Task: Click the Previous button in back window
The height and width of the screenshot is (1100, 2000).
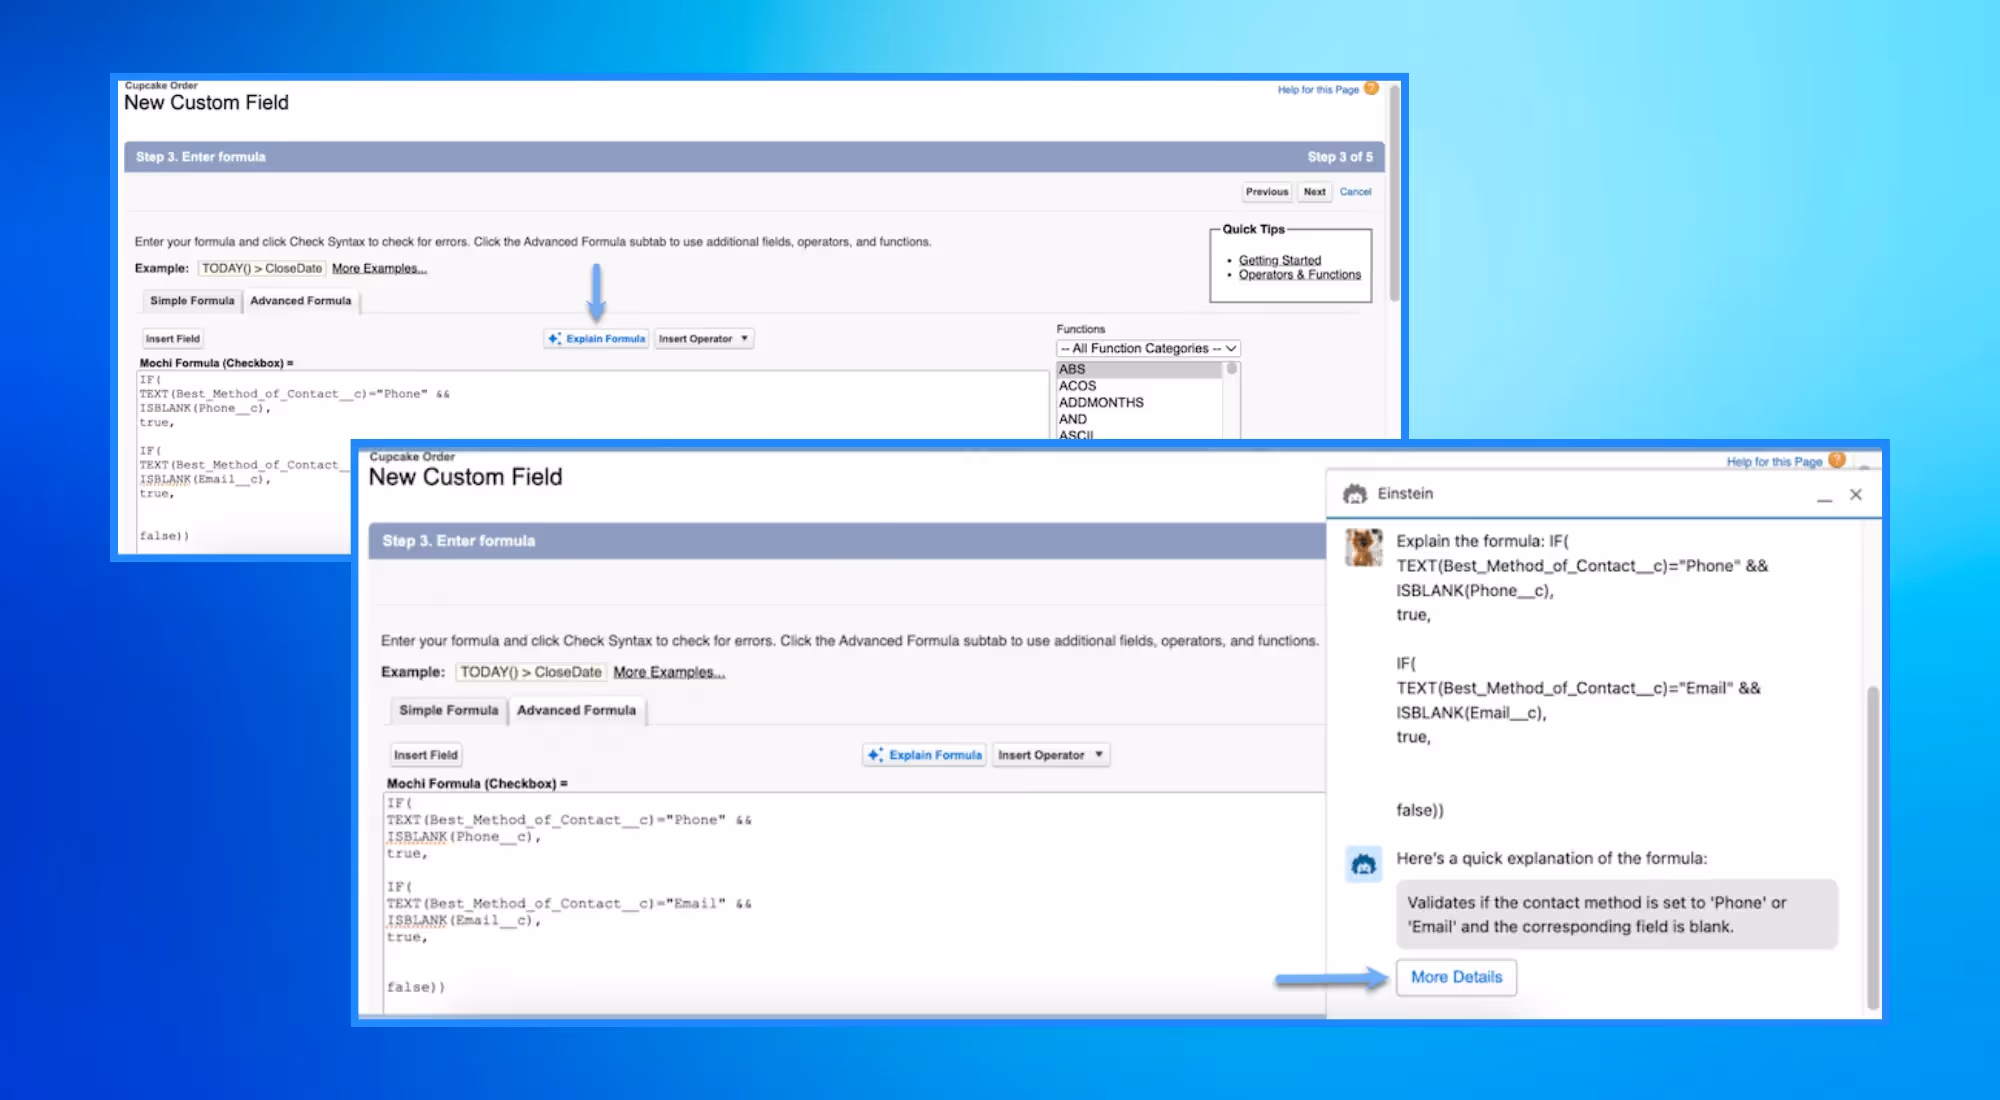Action: pyautogui.click(x=1267, y=192)
